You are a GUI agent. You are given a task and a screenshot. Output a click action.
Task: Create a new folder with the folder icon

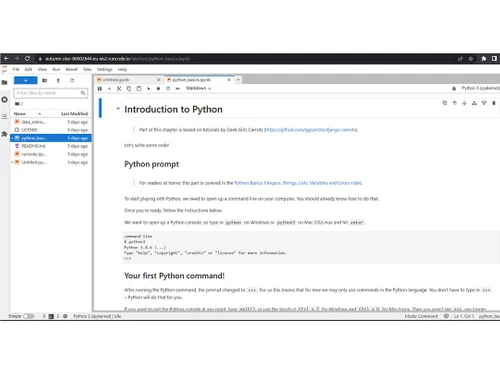pos(44,80)
